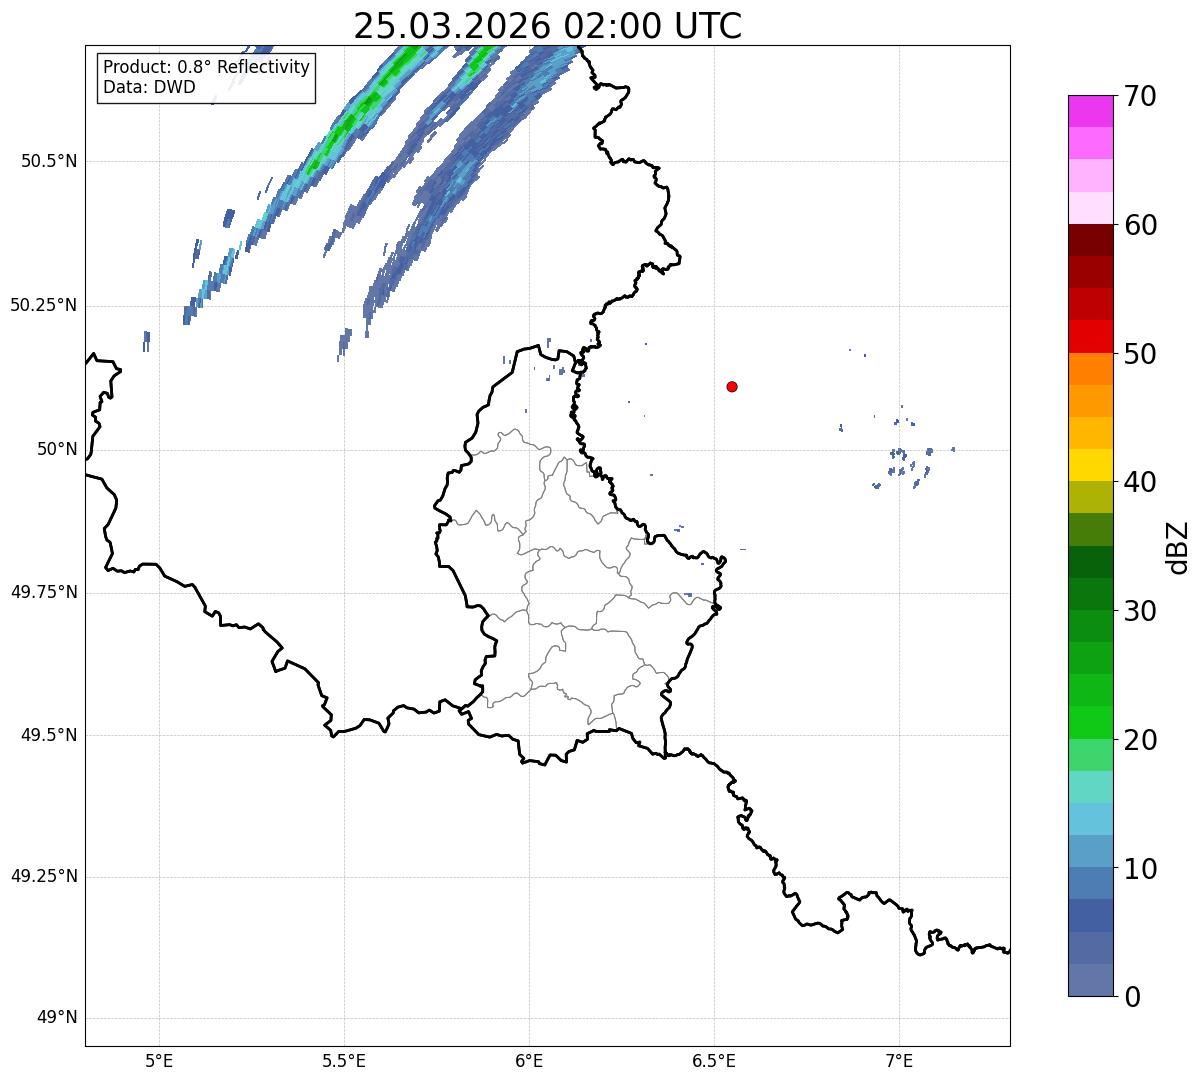Click the title 25.03.2026 02:00 UTC

click(x=548, y=25)
